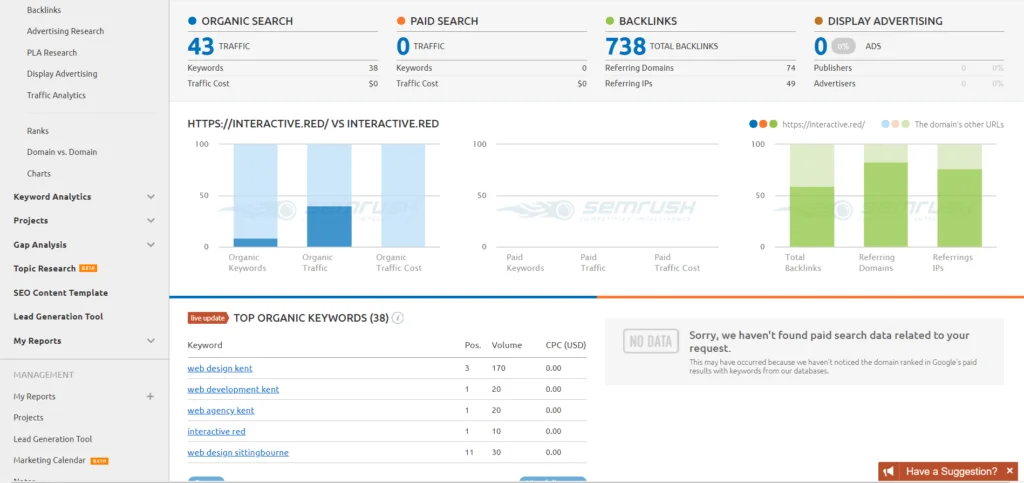Image resolution: width=1024 pixels, height=483 pixels.
Task: Open the 'web design kent' keyword link
Action: click(x=219, y=368)
